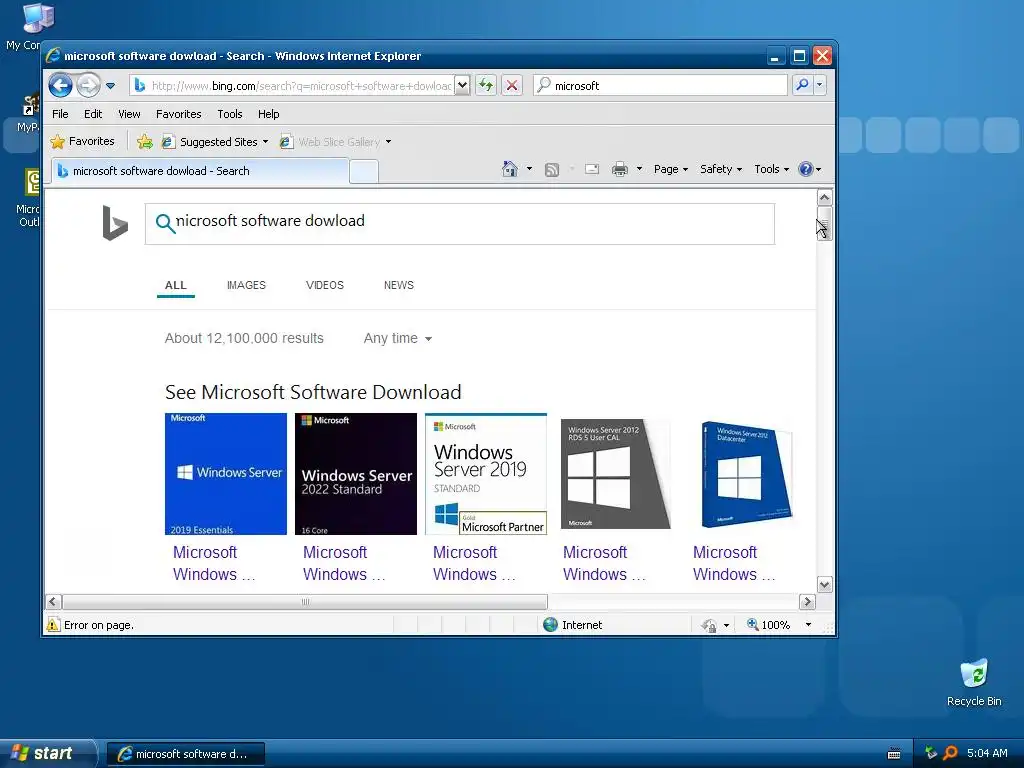Click the Back navigation button

[x=60, y=85]
